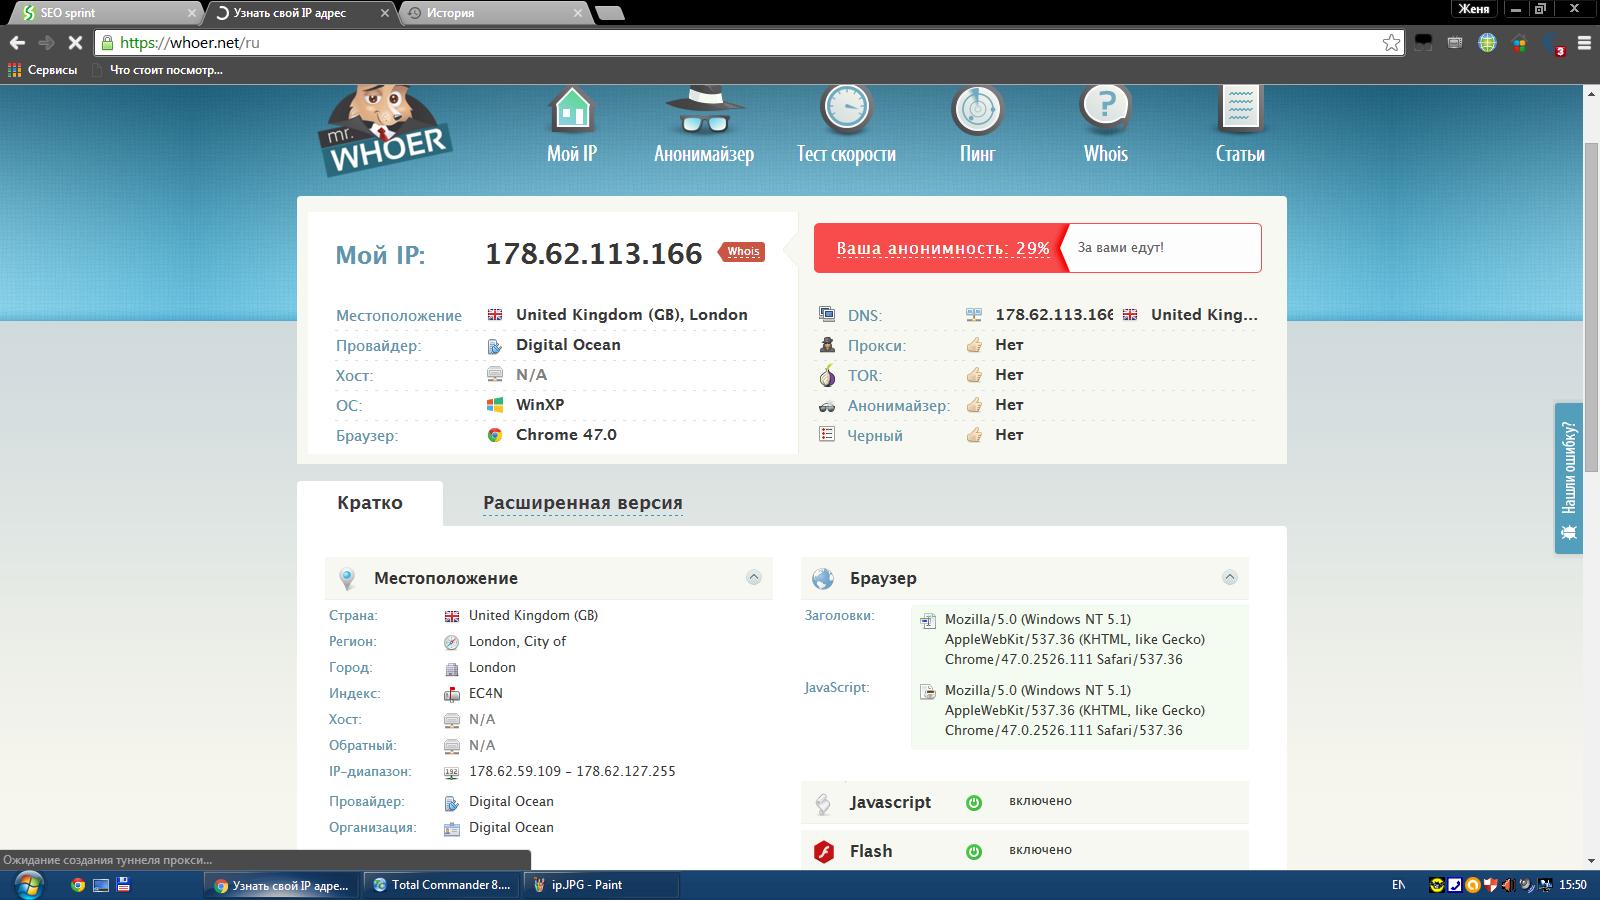Open the Сервисы apps bookmark

(43, 70)
